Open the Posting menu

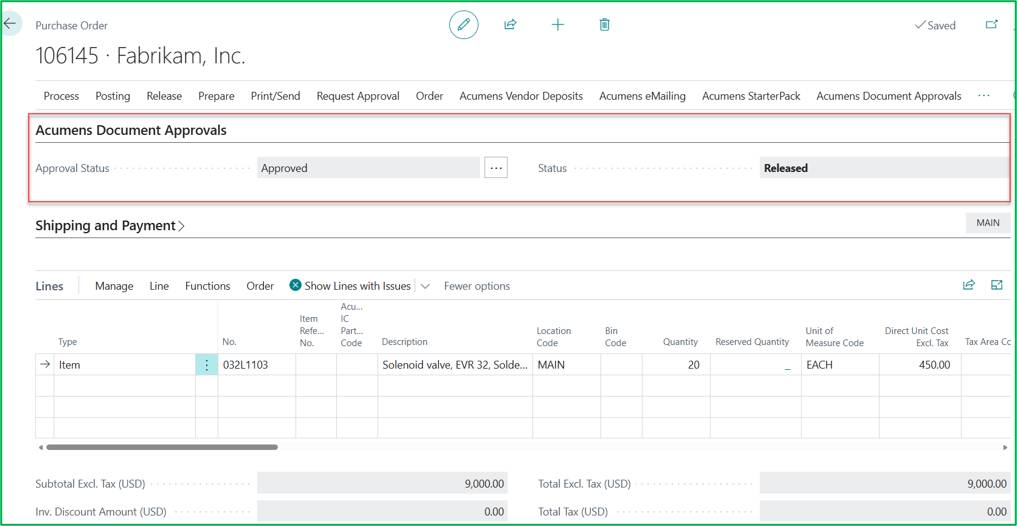[113, 96]
